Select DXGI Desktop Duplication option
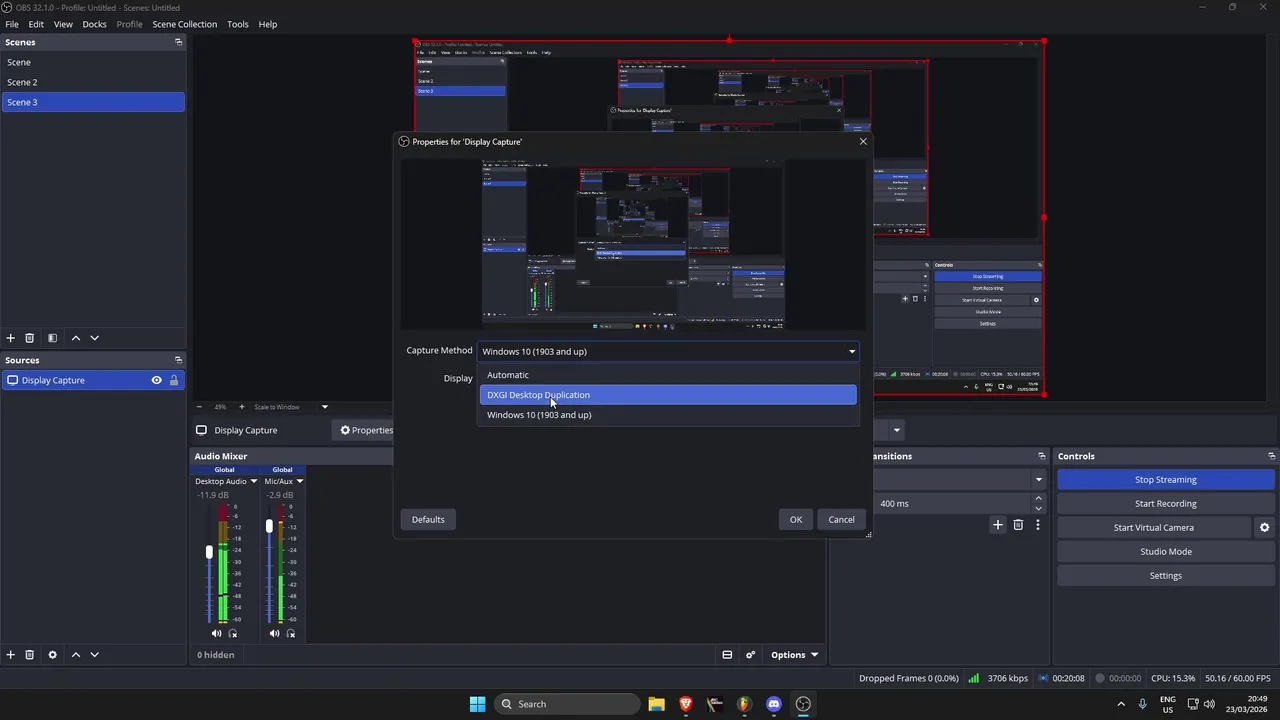The height and width of the screenshot is (720, 1280). pos(668,395)
